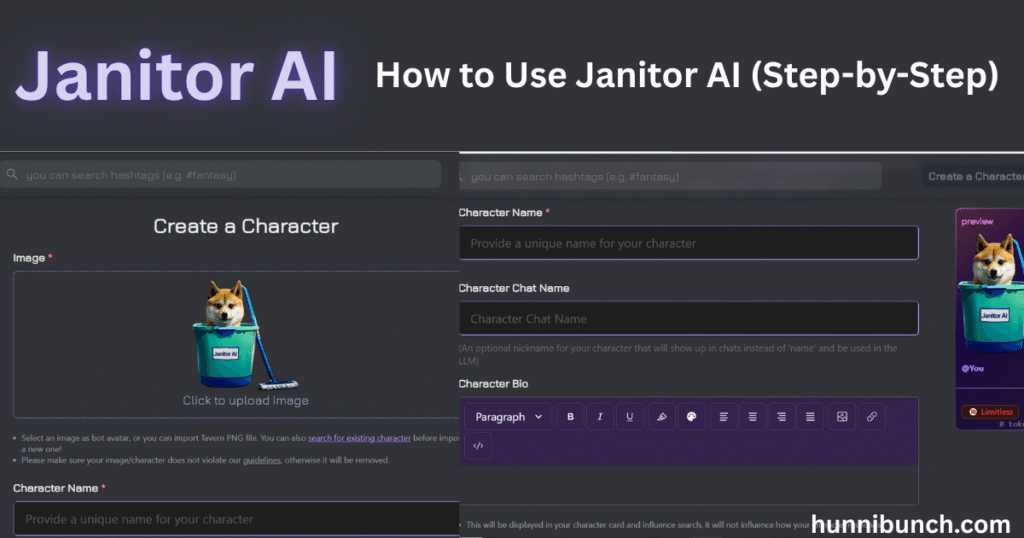Image resolution: width=1024 pixels, height=538 pixels.
Task: Click the preview card dog image
Action: (991, 291)
